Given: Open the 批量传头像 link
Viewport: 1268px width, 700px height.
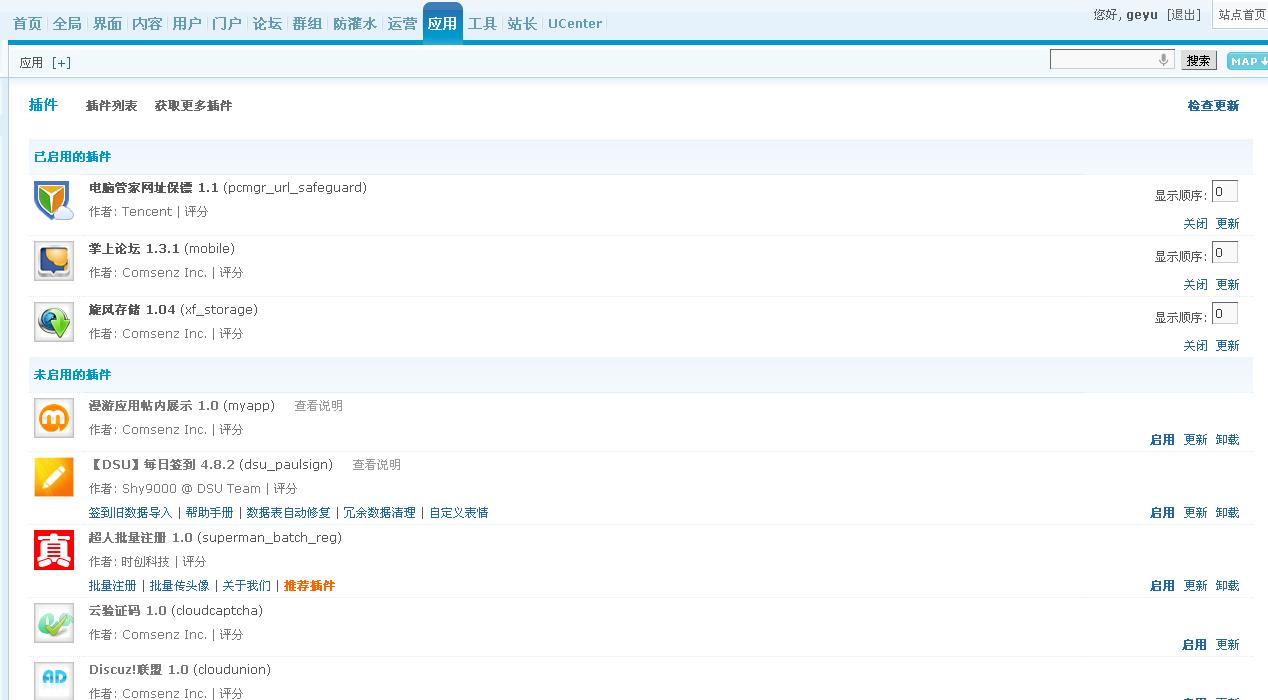Looking at the screenshot, I should pyautogui.click(x=179, y=586).
